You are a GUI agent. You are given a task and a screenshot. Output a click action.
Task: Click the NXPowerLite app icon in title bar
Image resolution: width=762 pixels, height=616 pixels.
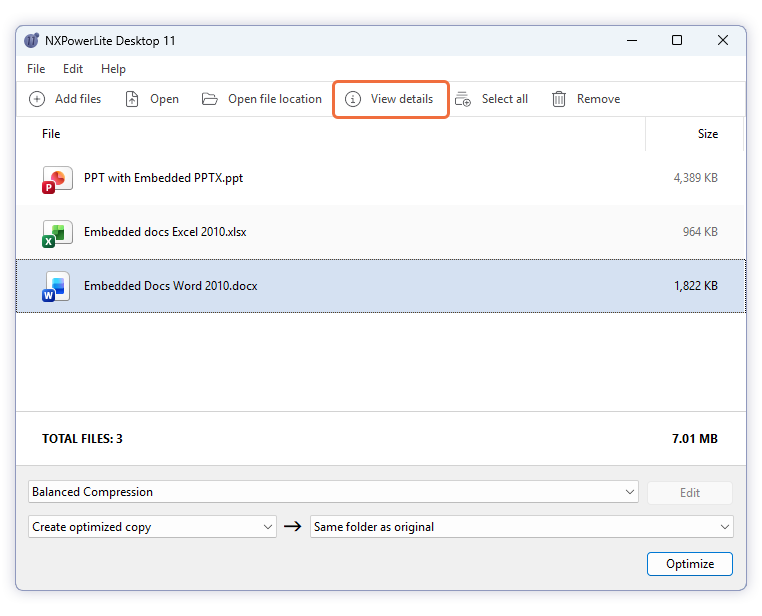32,40
